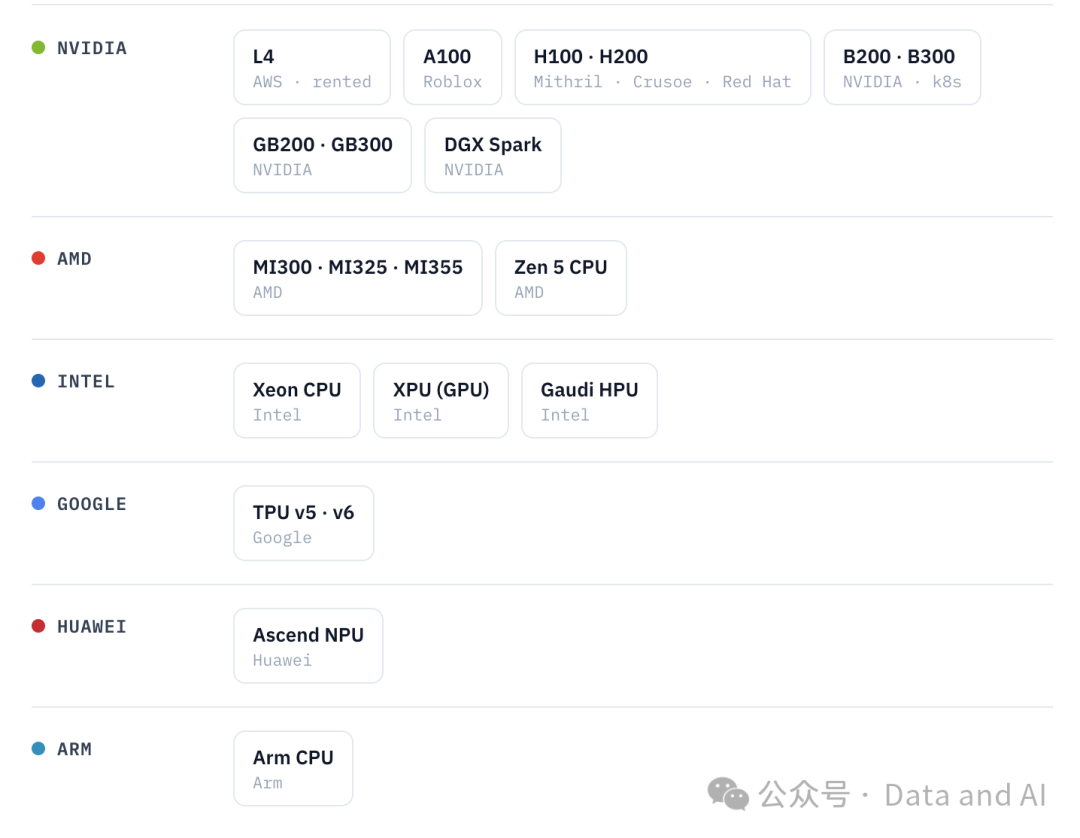Open the Gaudi HPU card
The image size is (1080, 838).
[x=590, y=401]
